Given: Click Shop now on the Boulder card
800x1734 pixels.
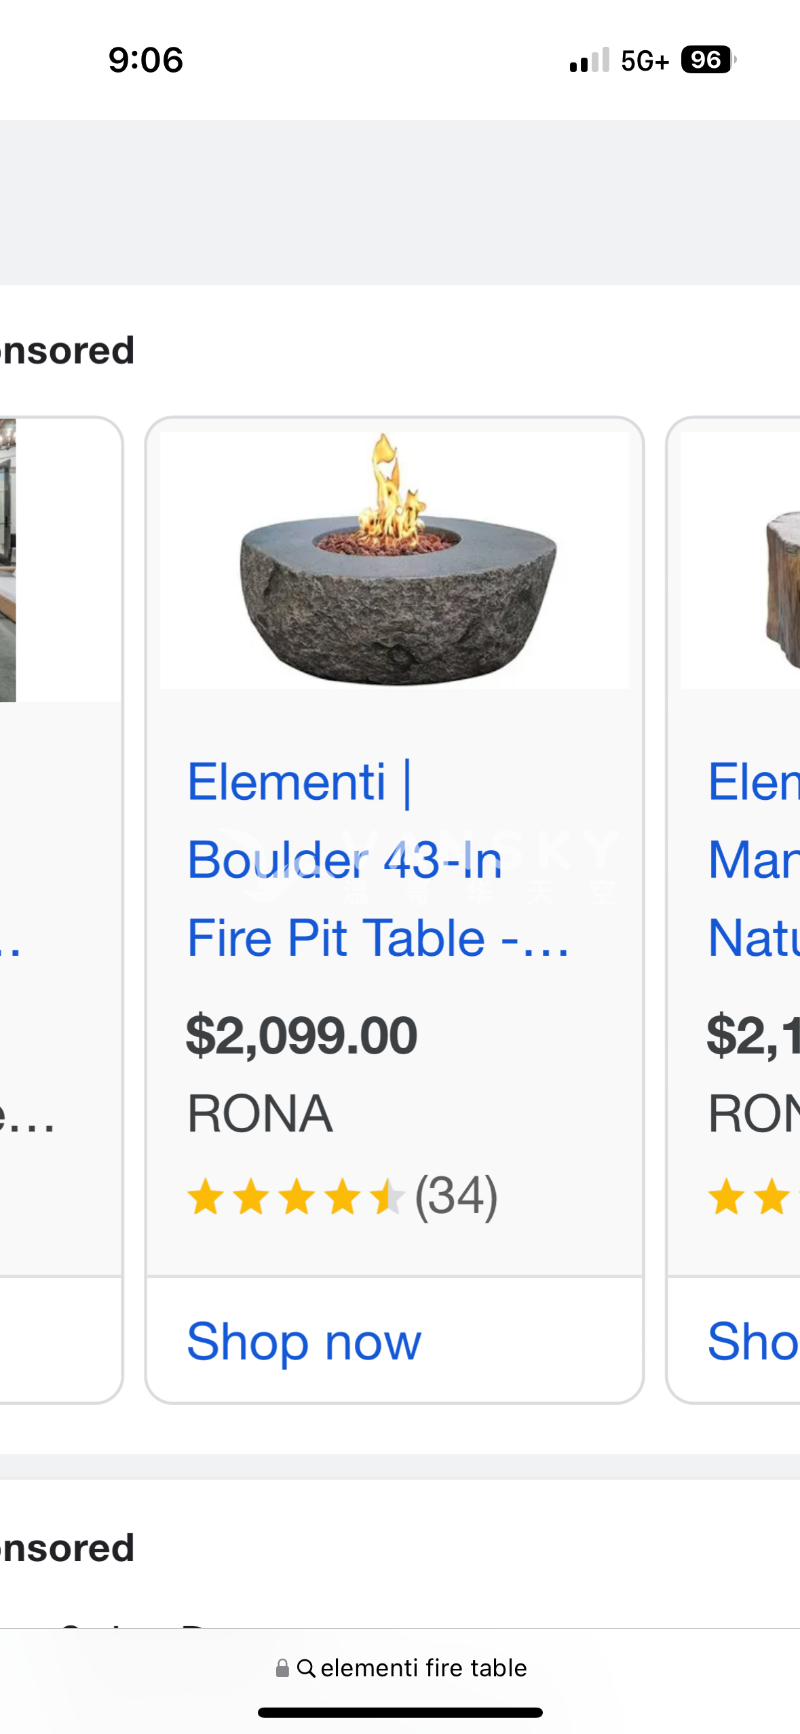Looking at the screenshot, I should [304, 1341].
